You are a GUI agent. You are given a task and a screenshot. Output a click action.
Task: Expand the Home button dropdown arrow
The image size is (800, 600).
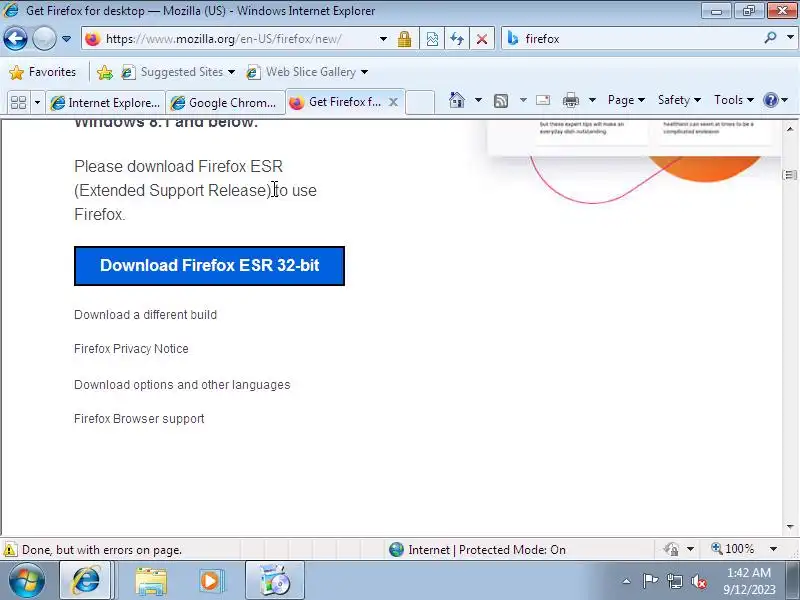(478, 100)
